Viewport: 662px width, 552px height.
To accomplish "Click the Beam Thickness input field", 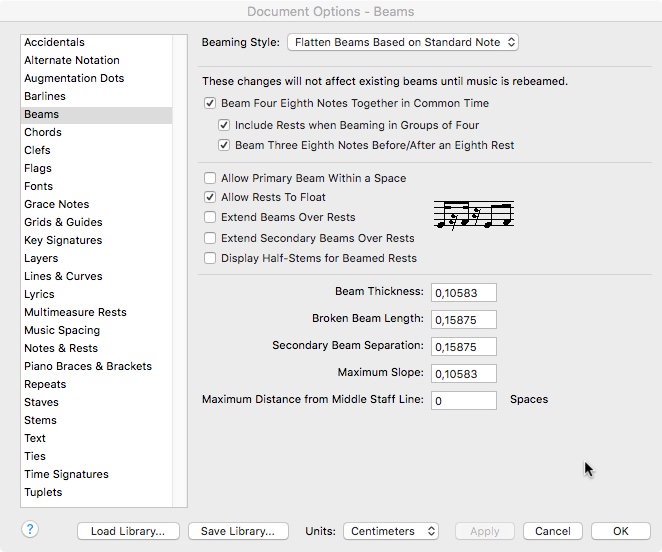I will (463, 292).
